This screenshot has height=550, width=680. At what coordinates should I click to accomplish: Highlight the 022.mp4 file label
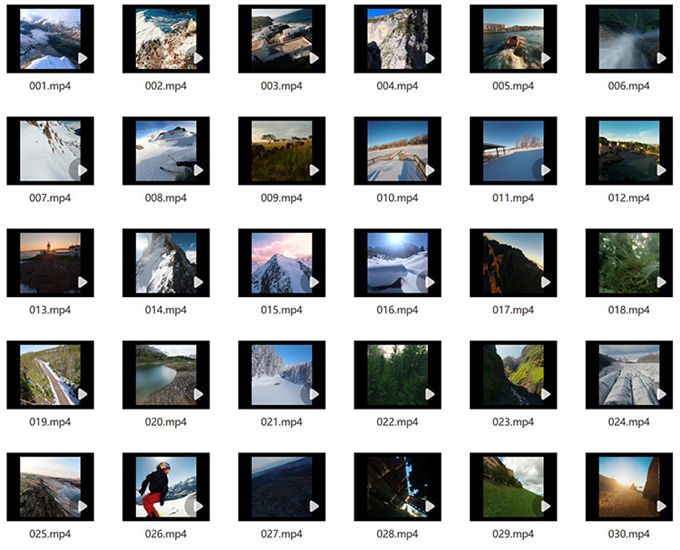pyautogui.click(x=398, y=422)
